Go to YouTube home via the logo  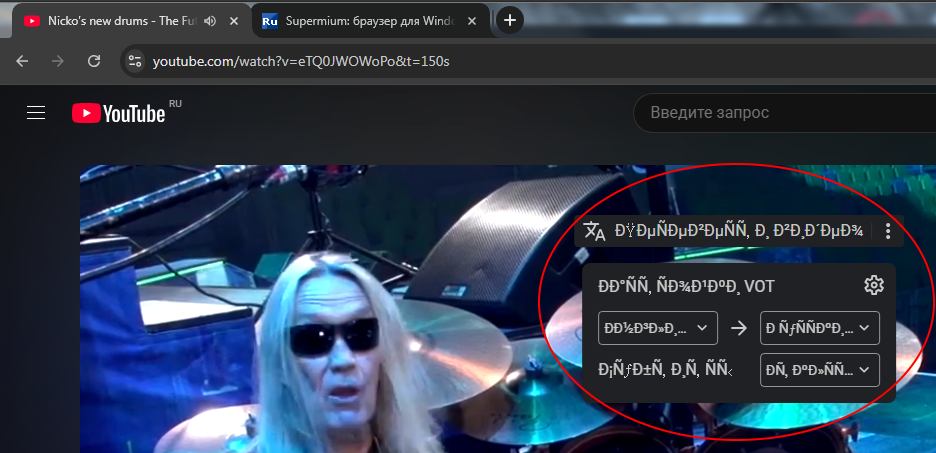pyautogui.click(x=118, y=113)
